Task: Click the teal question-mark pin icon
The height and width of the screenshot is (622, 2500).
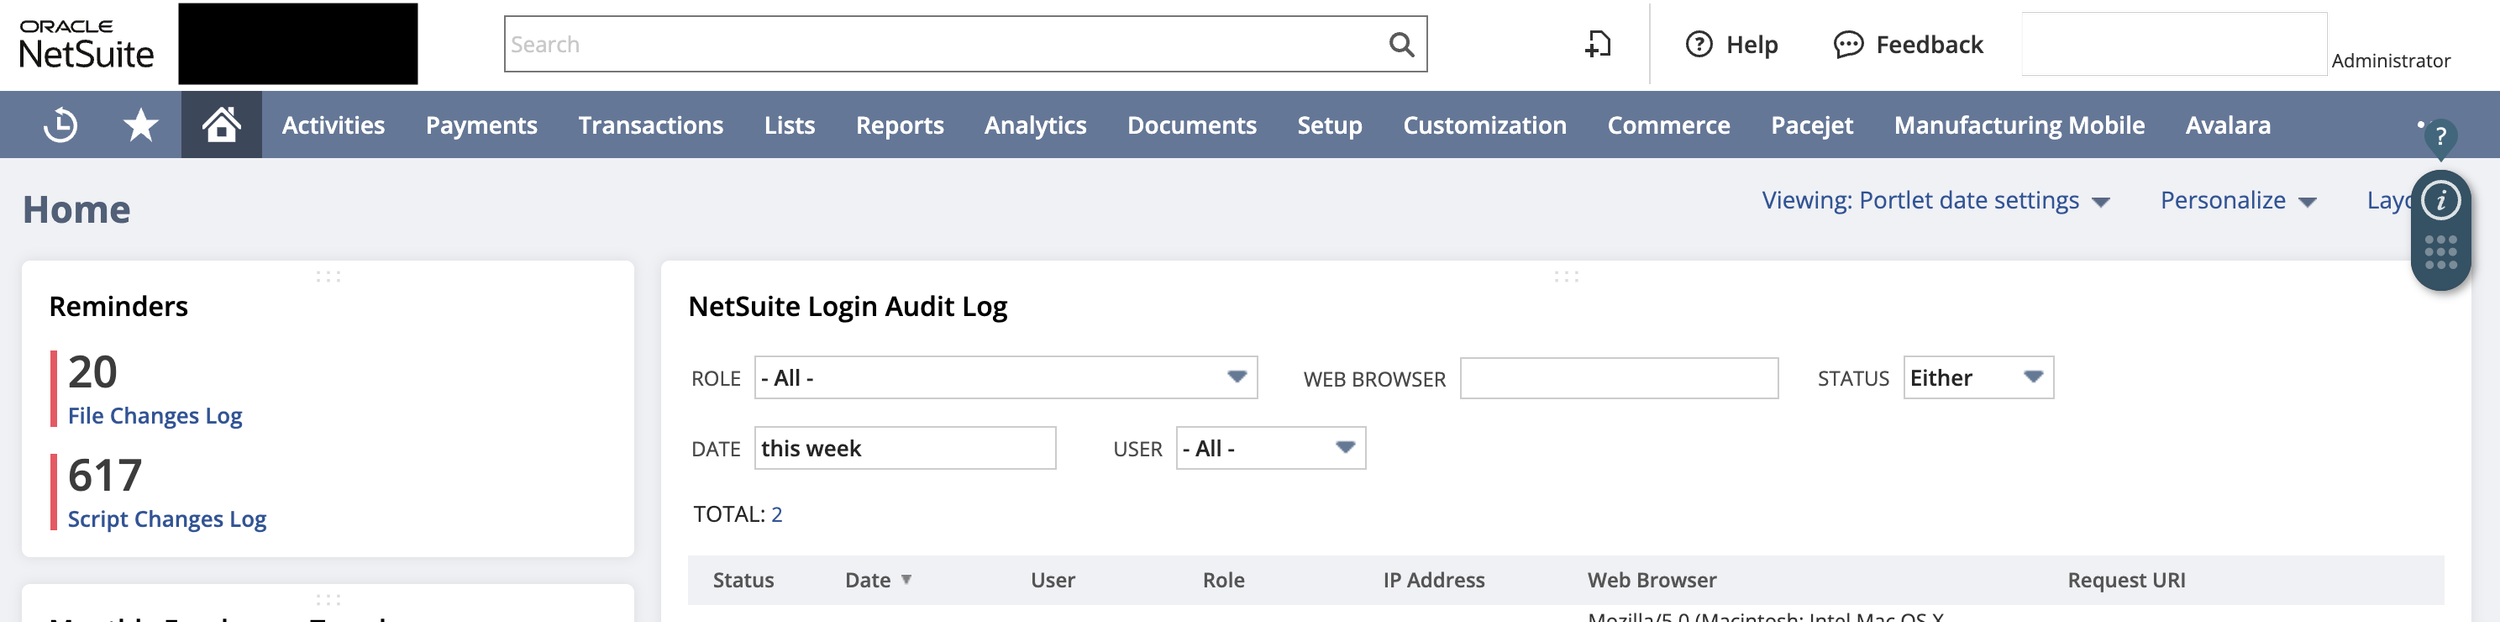Action: pyautogui.click(x=2441, y=138)
